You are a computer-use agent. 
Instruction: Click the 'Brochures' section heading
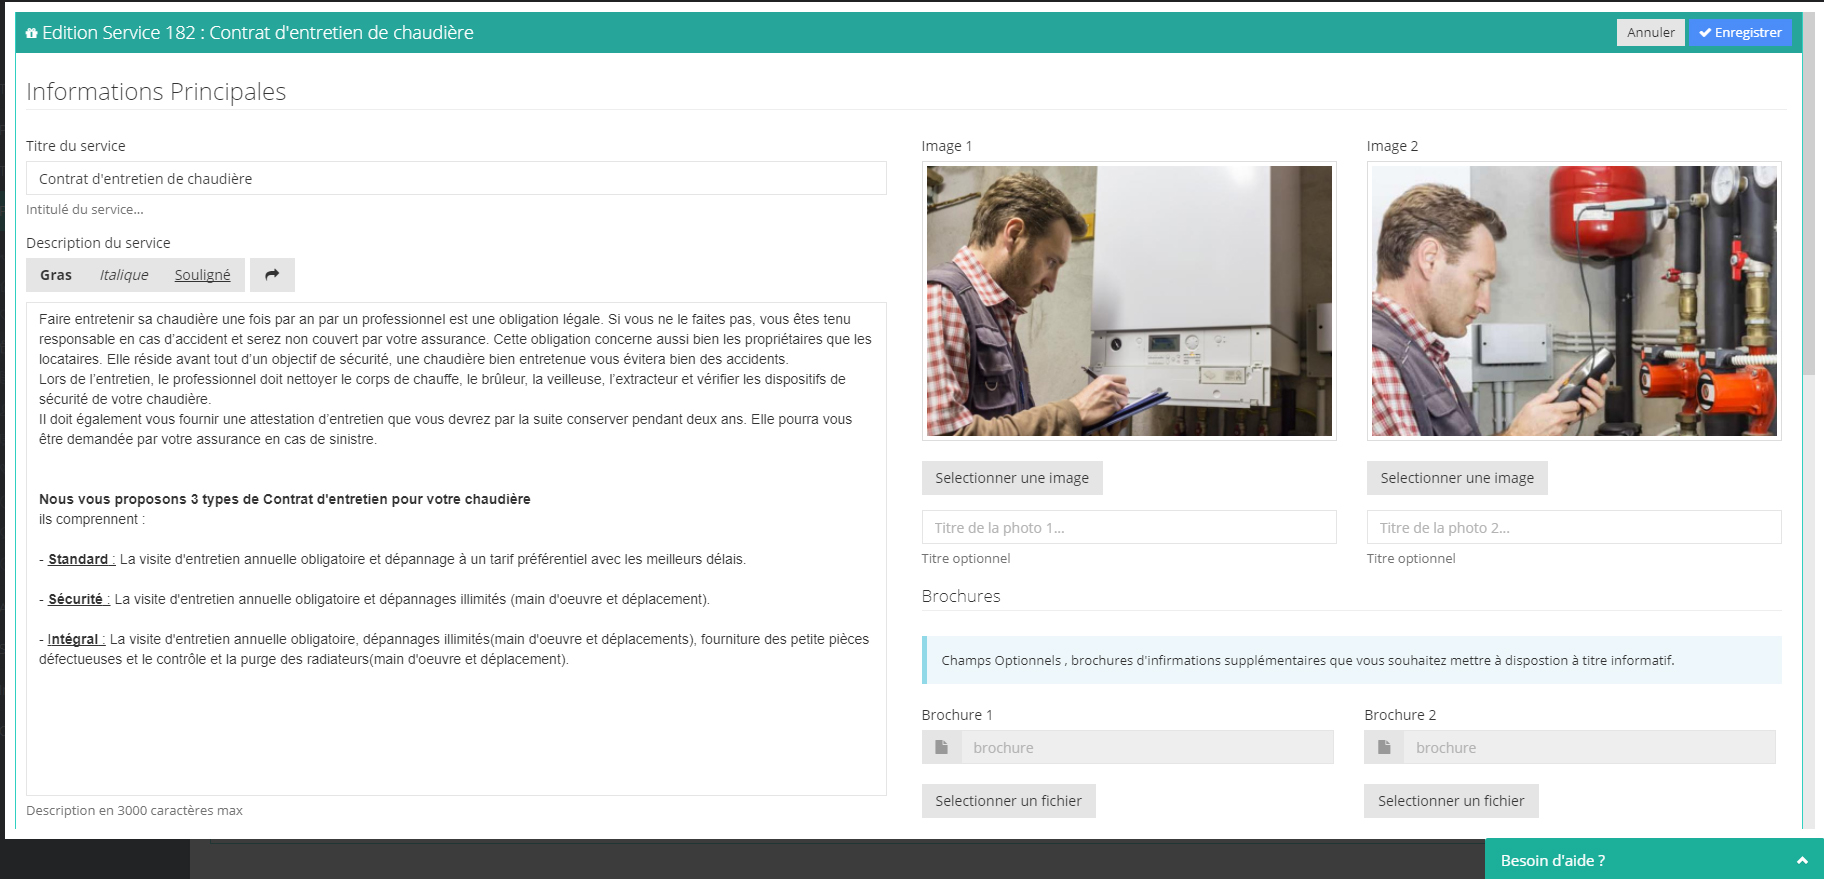click(961, 596)
